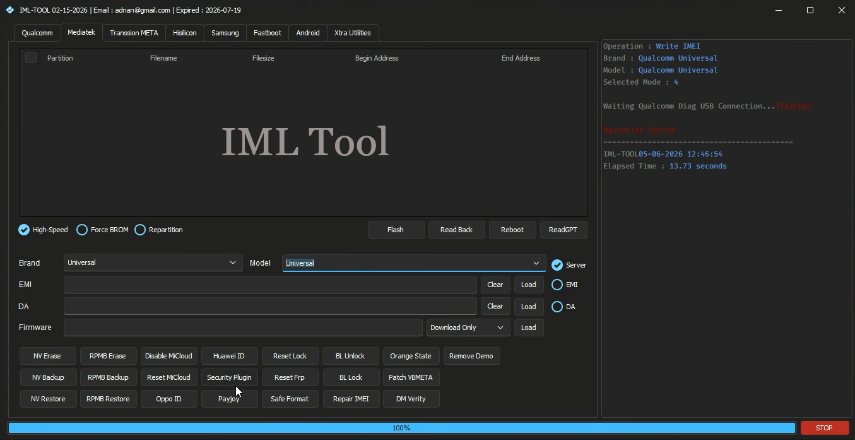This screenshot has height=440, width=855.
Task: Click the Begin Address column header
Action: pos(377,58)
